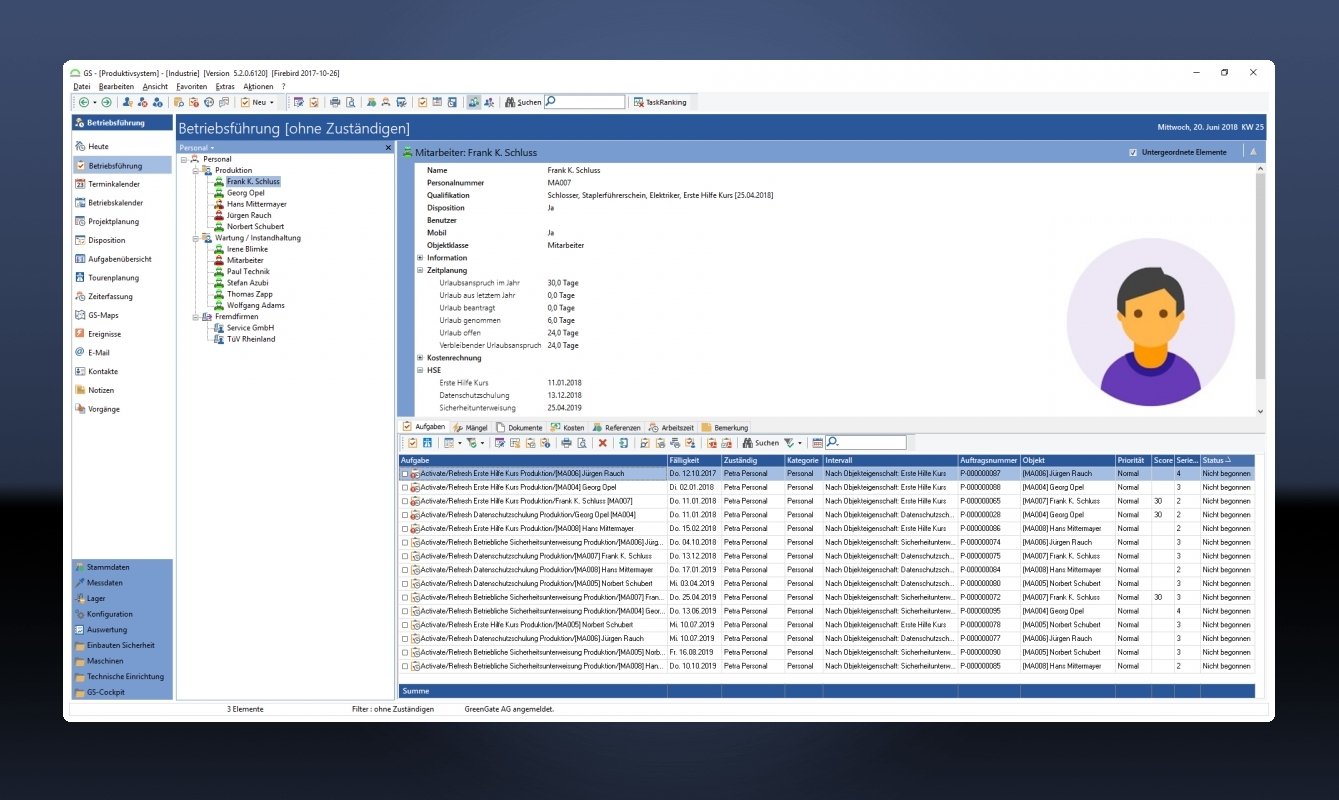Expand the Kostenrechnung section
The width and height of the screenshot is (1339, 800).
[420, 358]
